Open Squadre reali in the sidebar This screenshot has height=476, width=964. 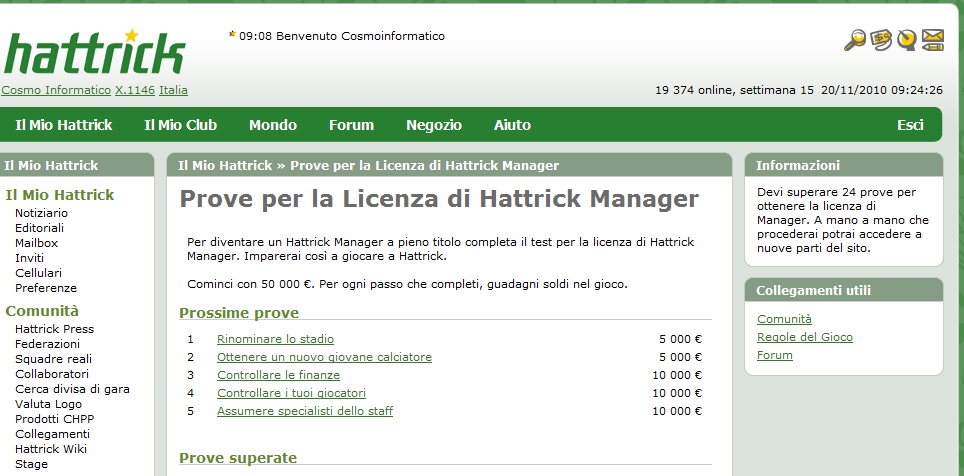(x=53, y=359)
